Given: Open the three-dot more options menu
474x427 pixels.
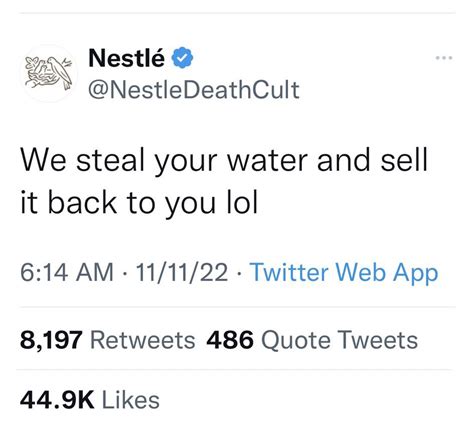Looking at the screenshot, I should [444, 58].
